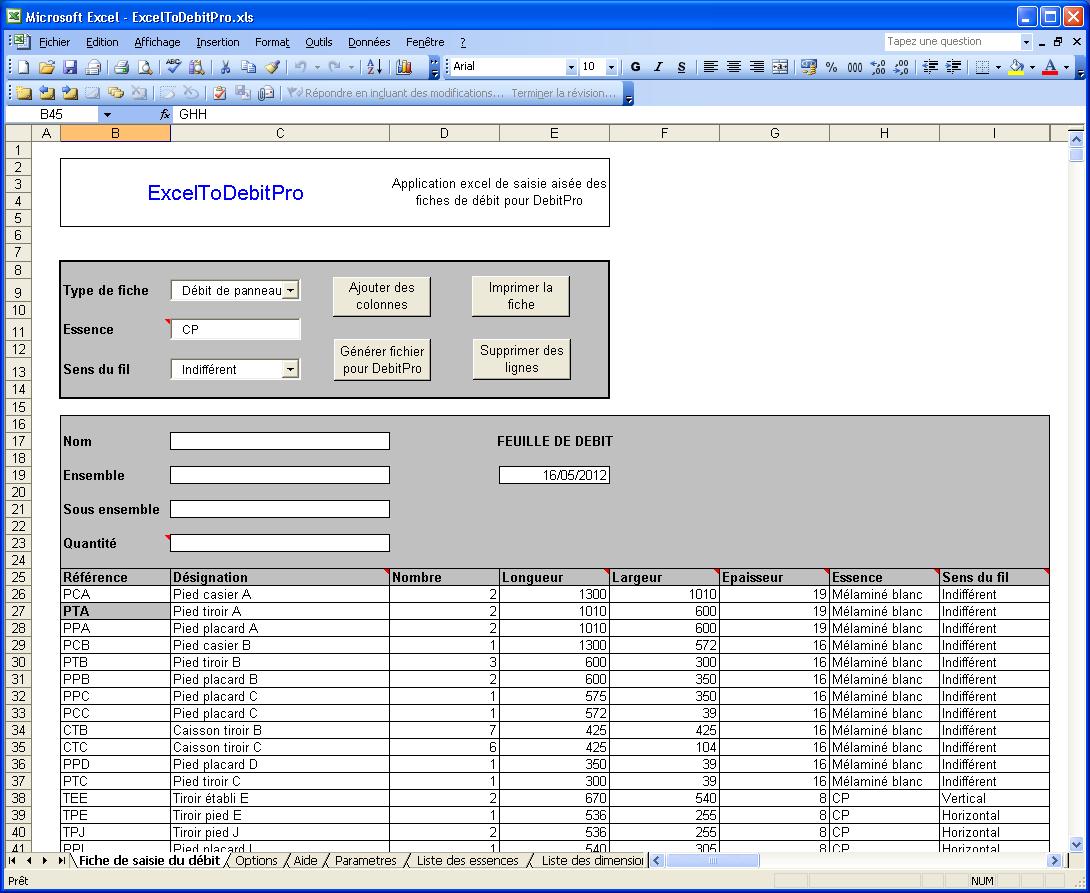The image size is (1090, 893).
Task: Click the Supprimer des lignes button
Action: (x=521, y=359)
